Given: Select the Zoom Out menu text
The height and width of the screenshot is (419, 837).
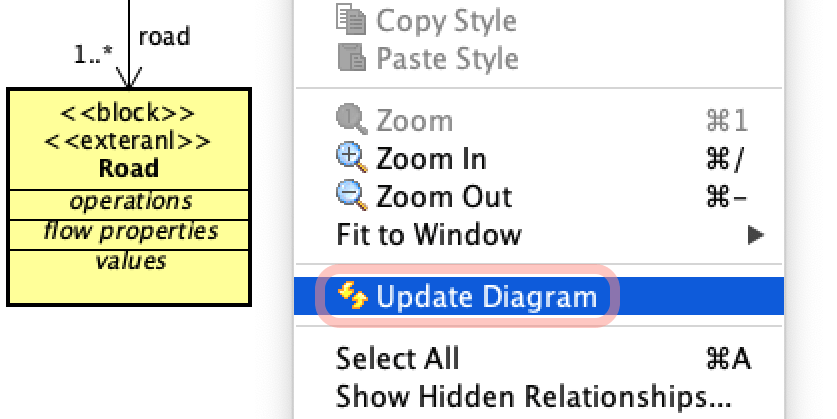Looking at the screenshot, I should pos(444,196).
